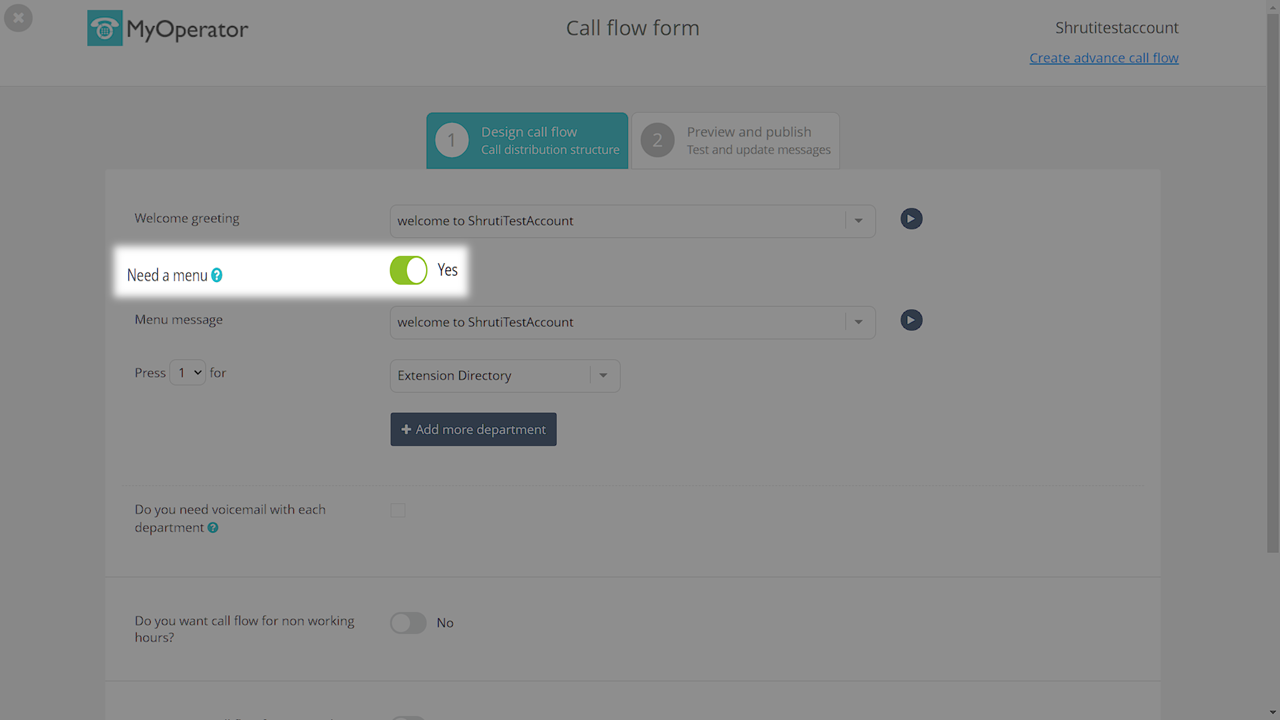Play the menu message audio
This screenshot has height=720, width=1280.
tap(911, 320)
